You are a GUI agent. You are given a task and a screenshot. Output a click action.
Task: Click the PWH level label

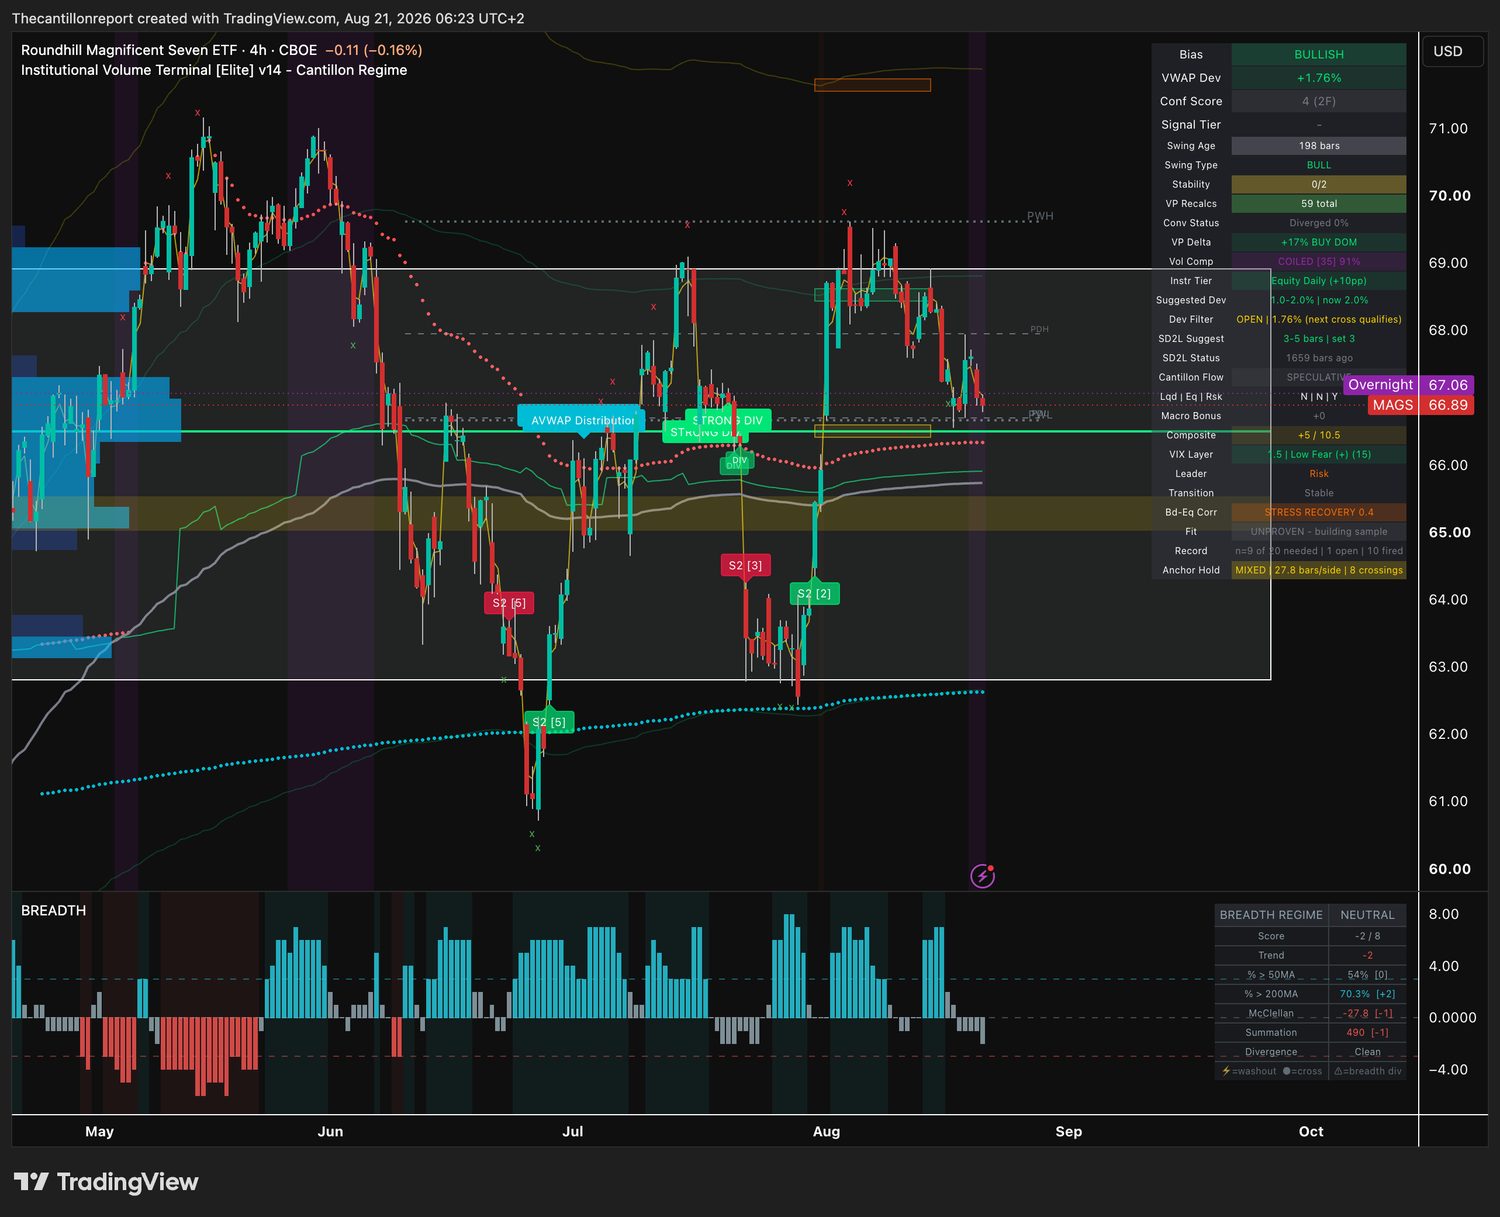point(1040,216)
